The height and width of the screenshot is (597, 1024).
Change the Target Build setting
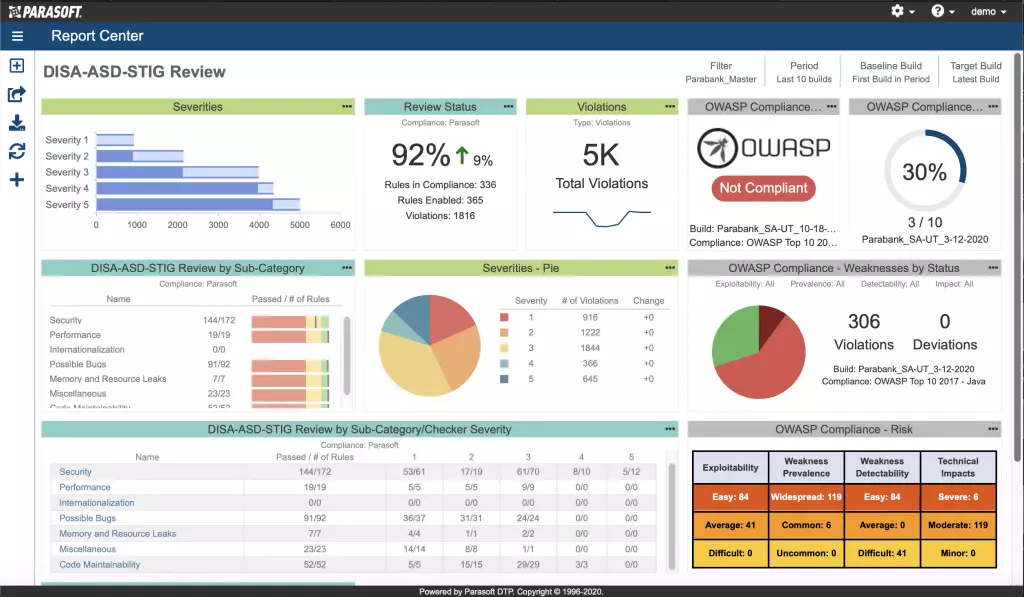pos(976,72)
